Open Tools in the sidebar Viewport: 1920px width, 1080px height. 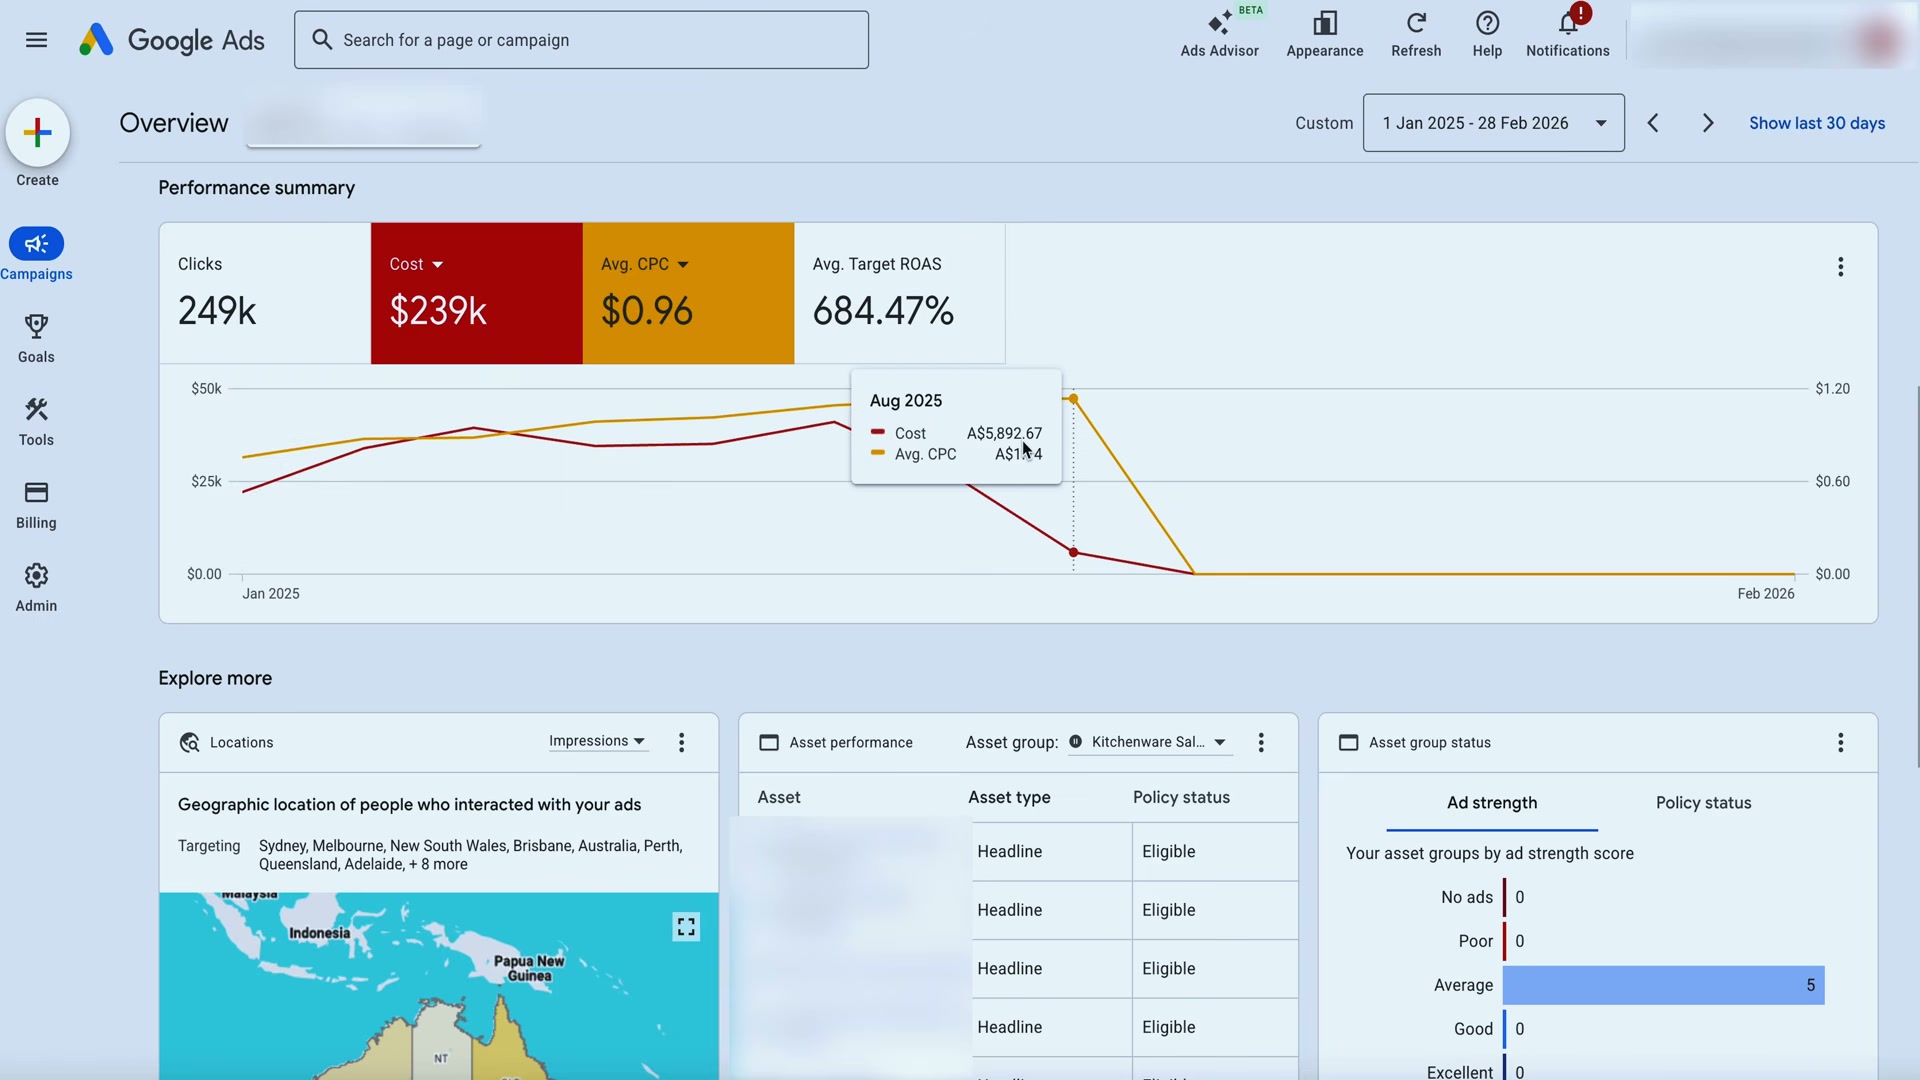pyautogui.click(x=36, y=421)
